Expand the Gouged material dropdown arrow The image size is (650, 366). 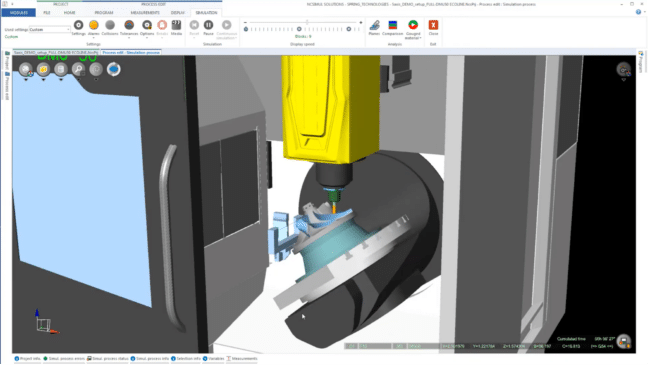(x=420, y=38)
